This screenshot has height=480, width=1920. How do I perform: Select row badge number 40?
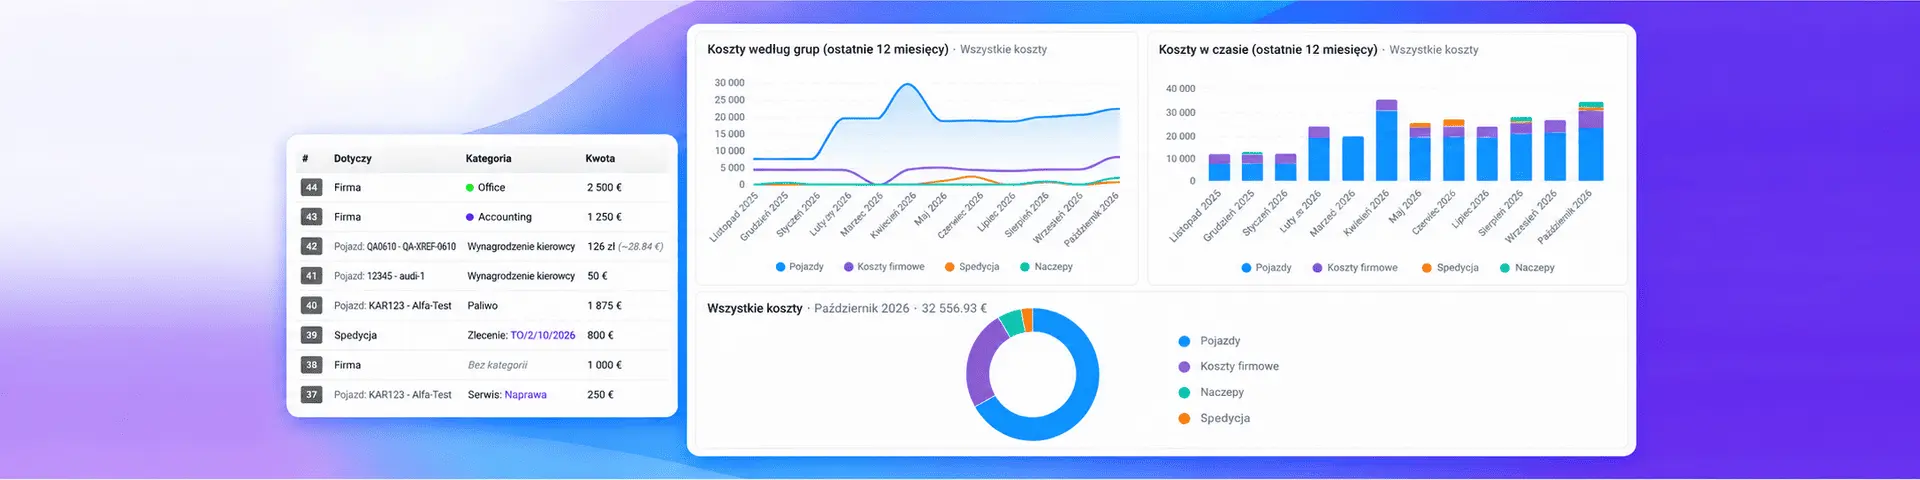click(311, 306)
